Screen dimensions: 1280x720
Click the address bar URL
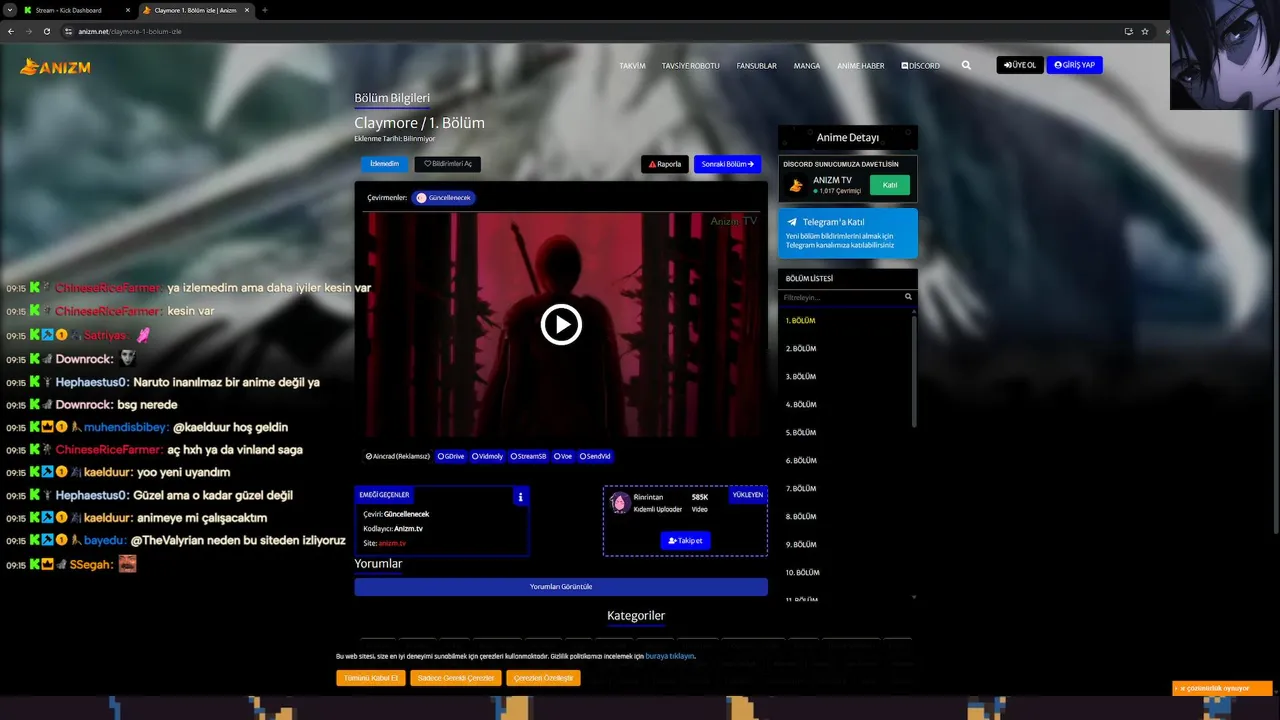coord(130,31)
